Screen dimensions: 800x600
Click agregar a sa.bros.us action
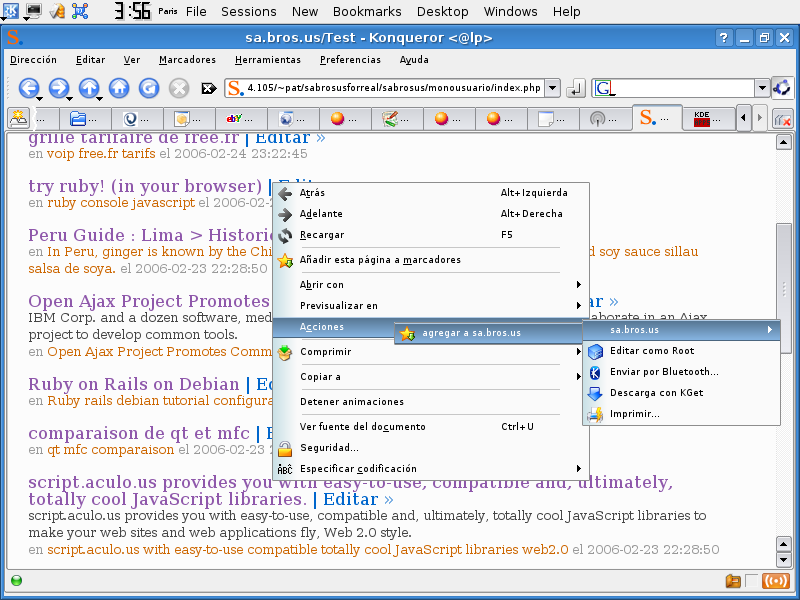(x=489, y=333)
